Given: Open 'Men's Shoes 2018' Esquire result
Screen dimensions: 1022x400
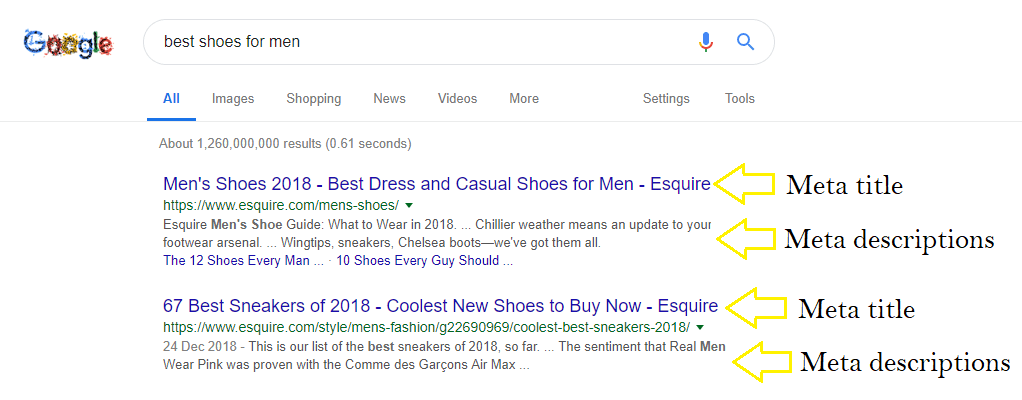Looking at the screenshot, I should click(436, 184).
